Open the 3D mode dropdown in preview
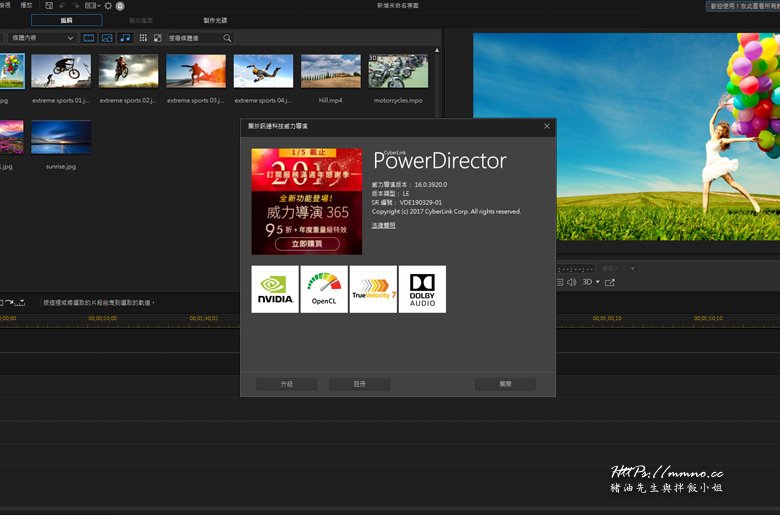This screenshot has width=780, height=515. click(x=590, y=282)
